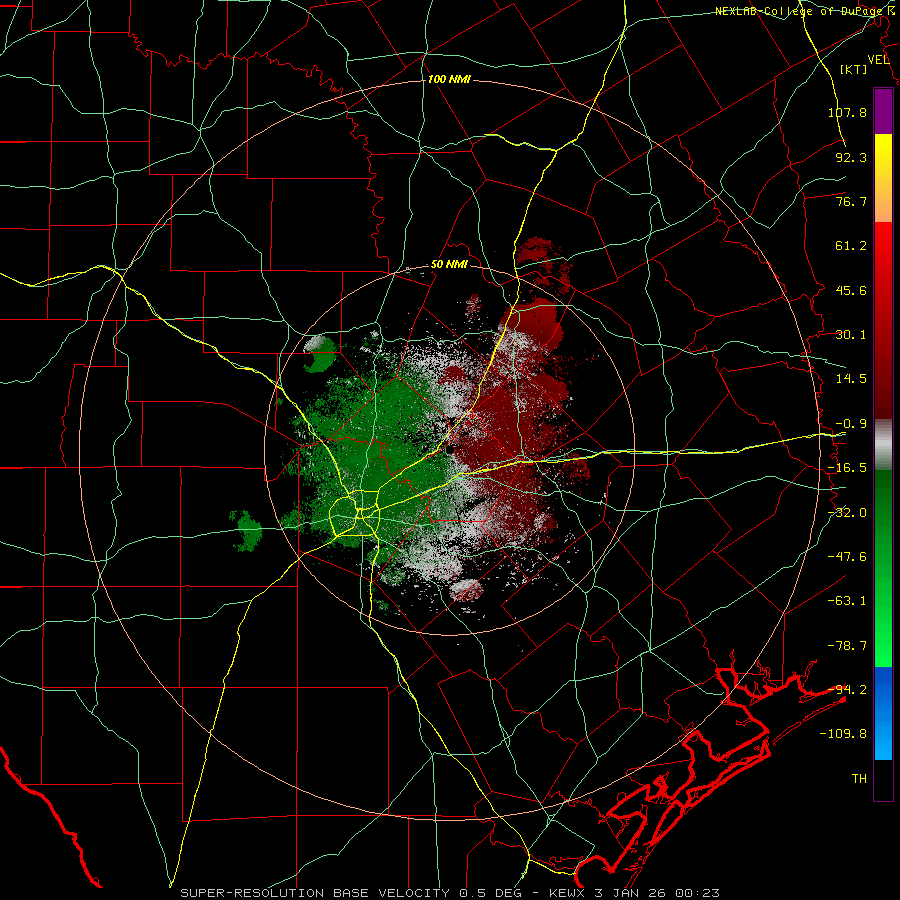Click the 30.1 legend value

point(851,335)
